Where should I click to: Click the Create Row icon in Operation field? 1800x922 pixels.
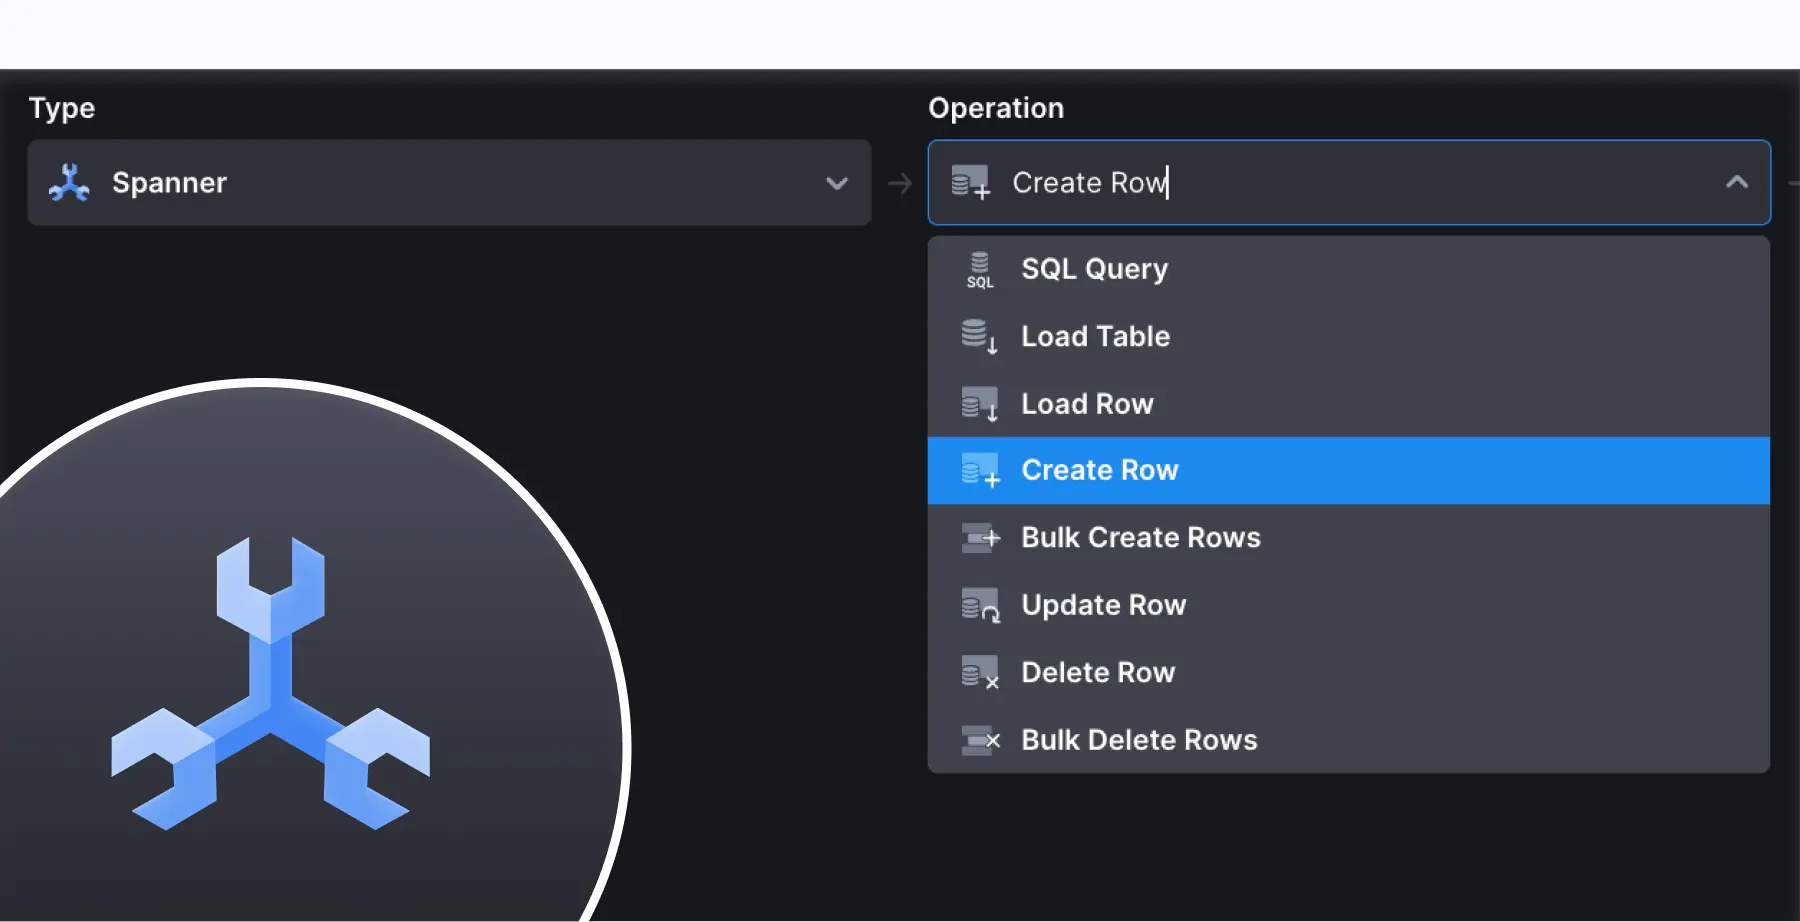point(970,183)
